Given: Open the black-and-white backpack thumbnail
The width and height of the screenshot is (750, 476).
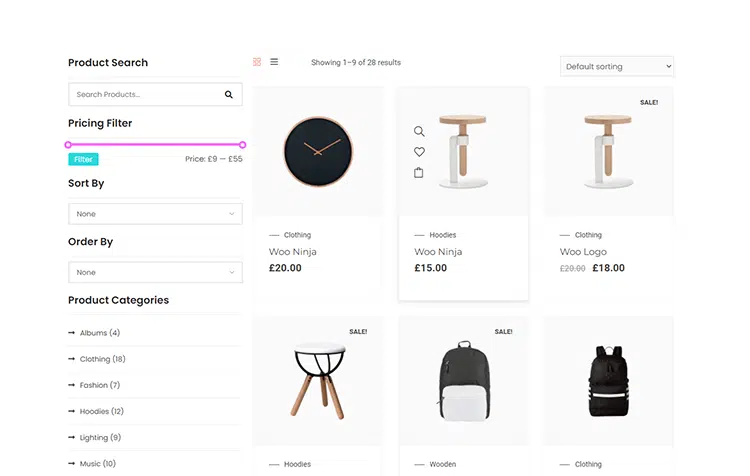Looking at the screenshot, I should [463, 381].
